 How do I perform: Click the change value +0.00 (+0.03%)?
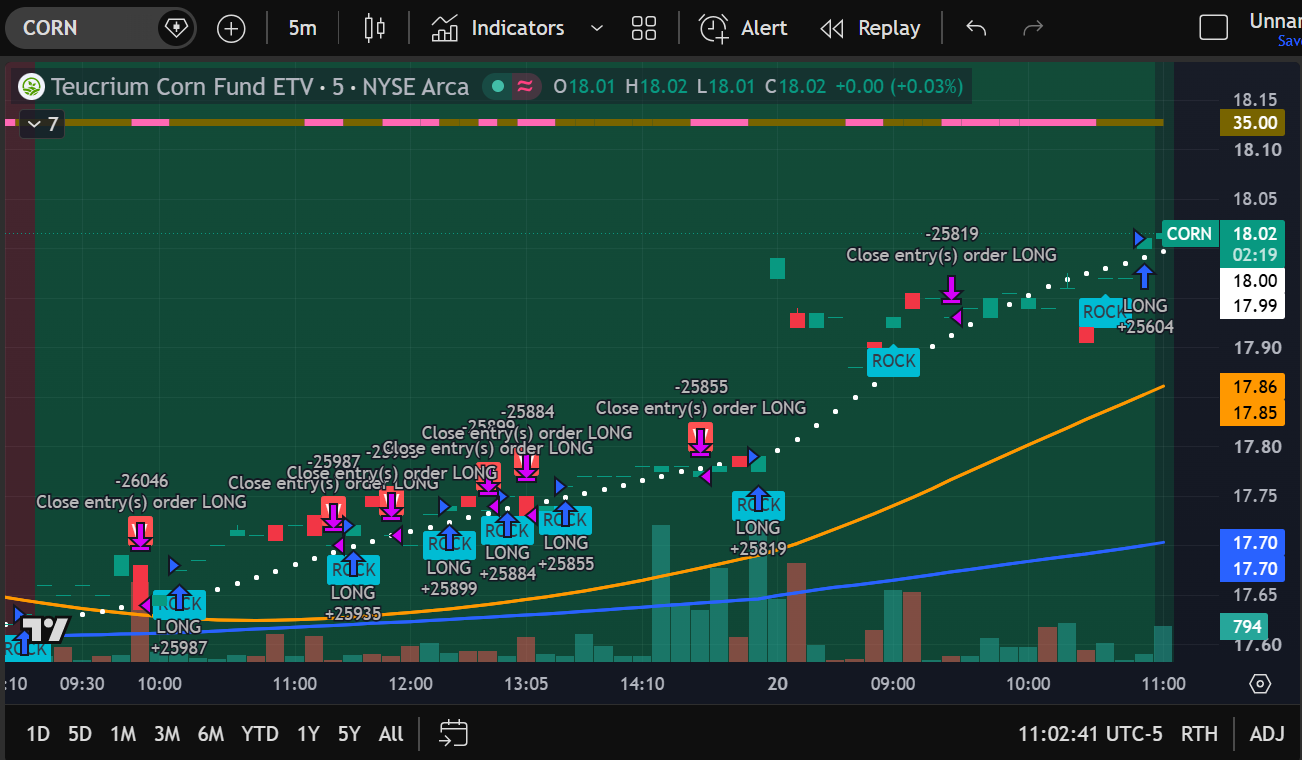click(899, 87)
